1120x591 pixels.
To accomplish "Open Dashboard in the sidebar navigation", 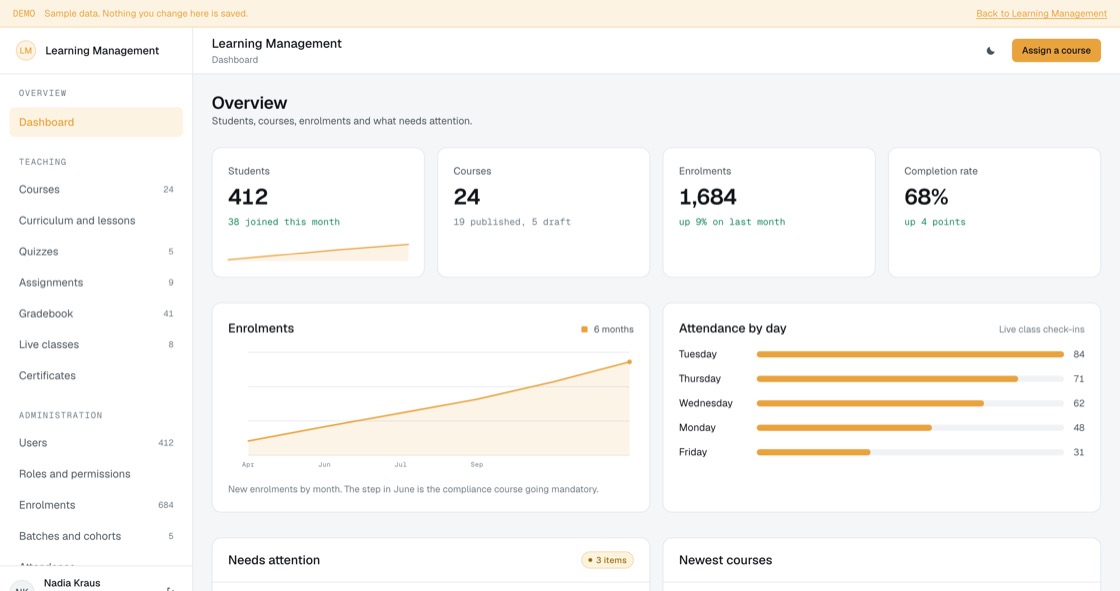I will tap(96, 122).
